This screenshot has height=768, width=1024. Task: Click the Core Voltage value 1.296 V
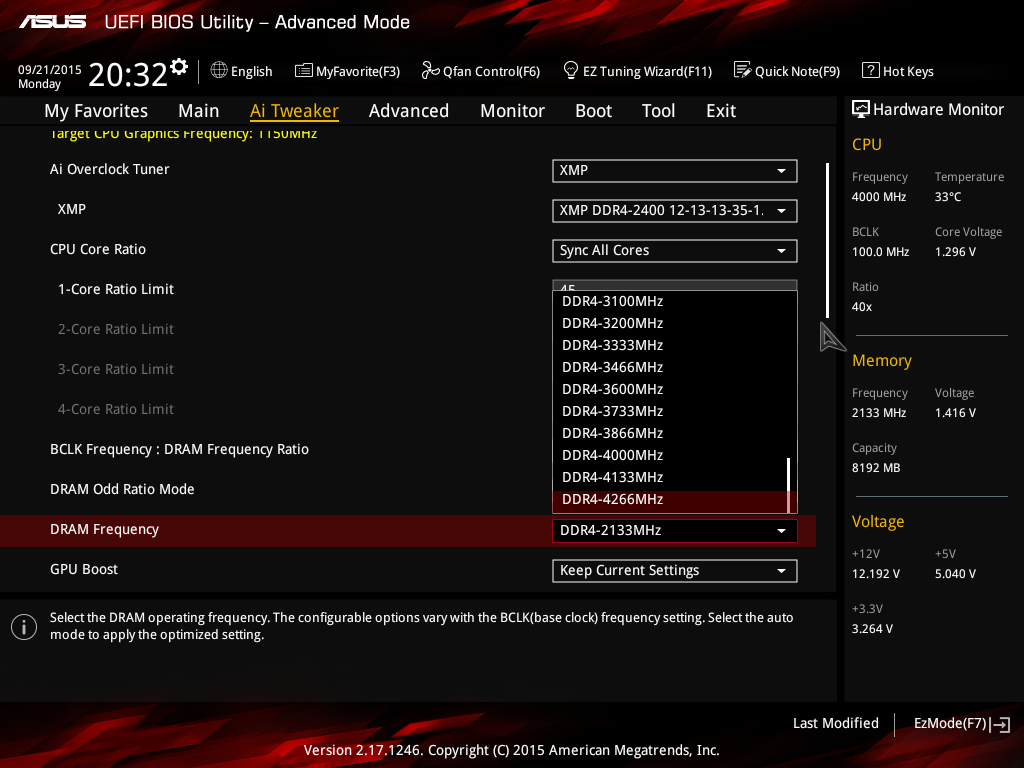[955, 251]
